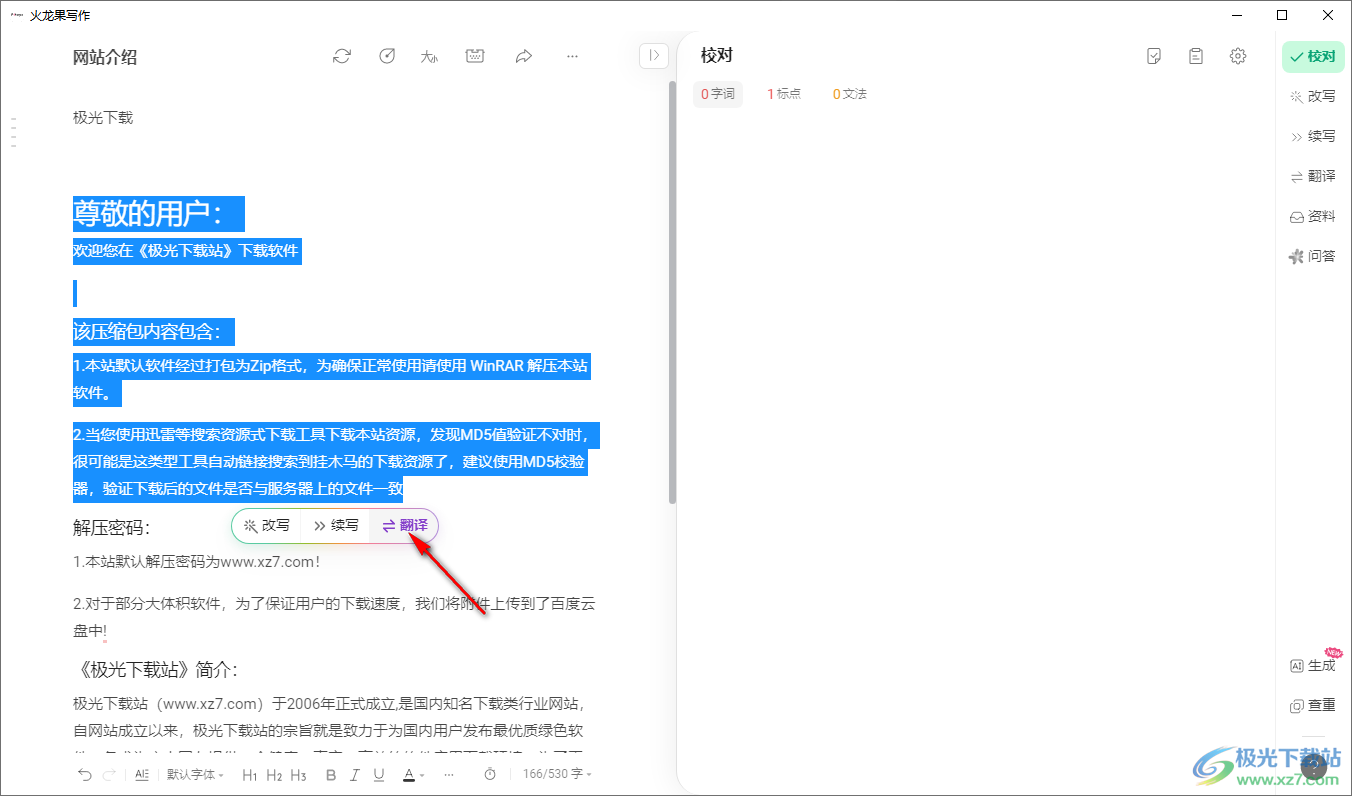Click the outline handle at left margin
This screenshot has height=796, width=1352.
14,132
